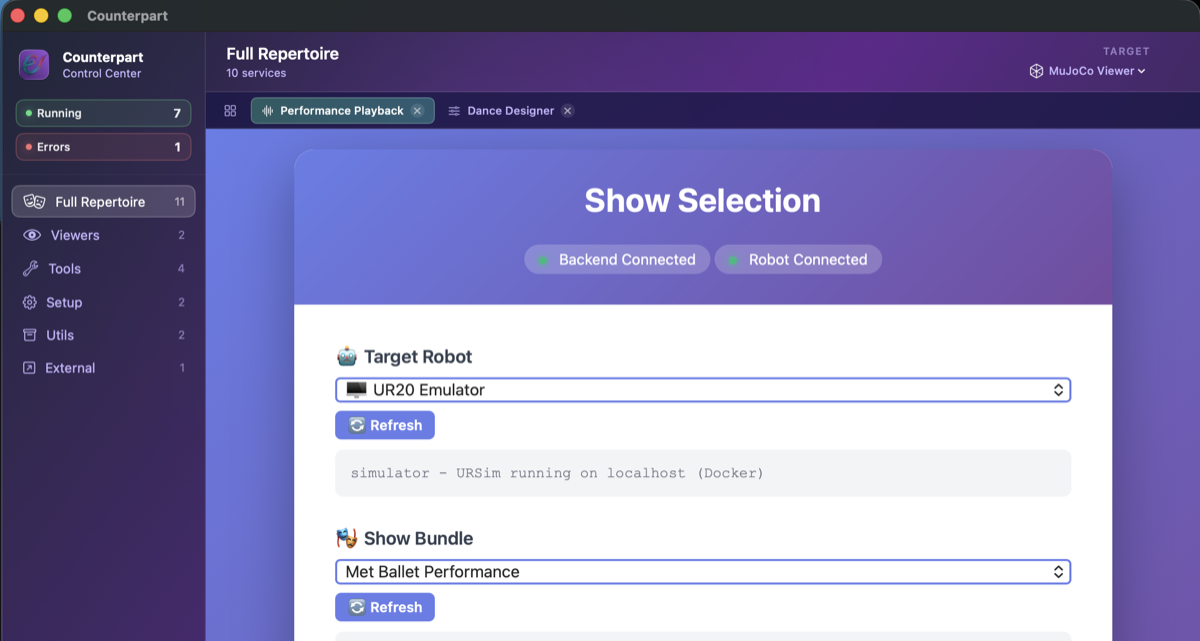1200x641 pixels.
Task: Expand the MuJoCo Viewer target selector
Action: click(x=1087, y=71)
